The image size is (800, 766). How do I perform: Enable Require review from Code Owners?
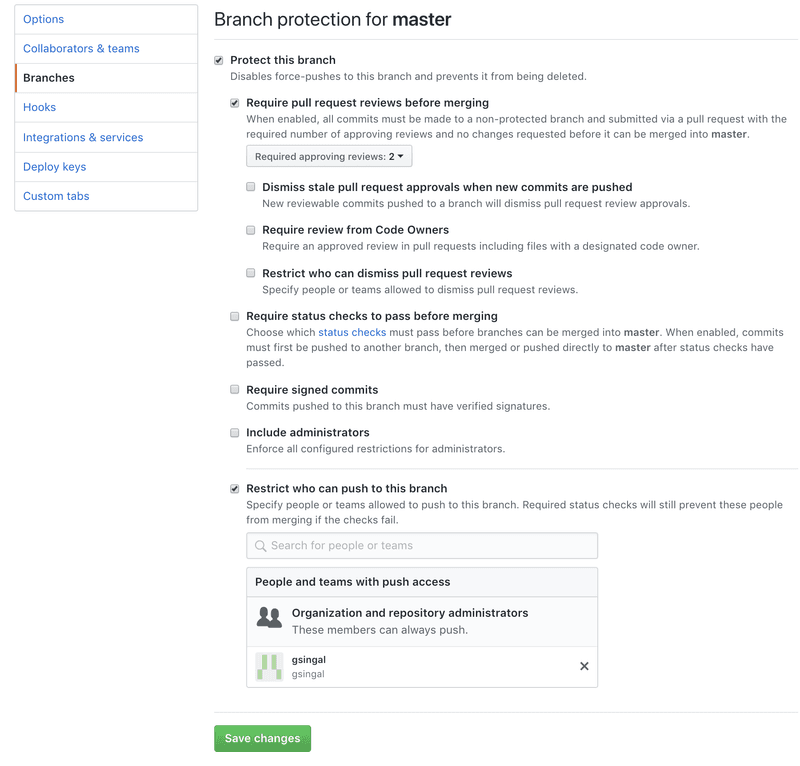(x=251, y=230)
